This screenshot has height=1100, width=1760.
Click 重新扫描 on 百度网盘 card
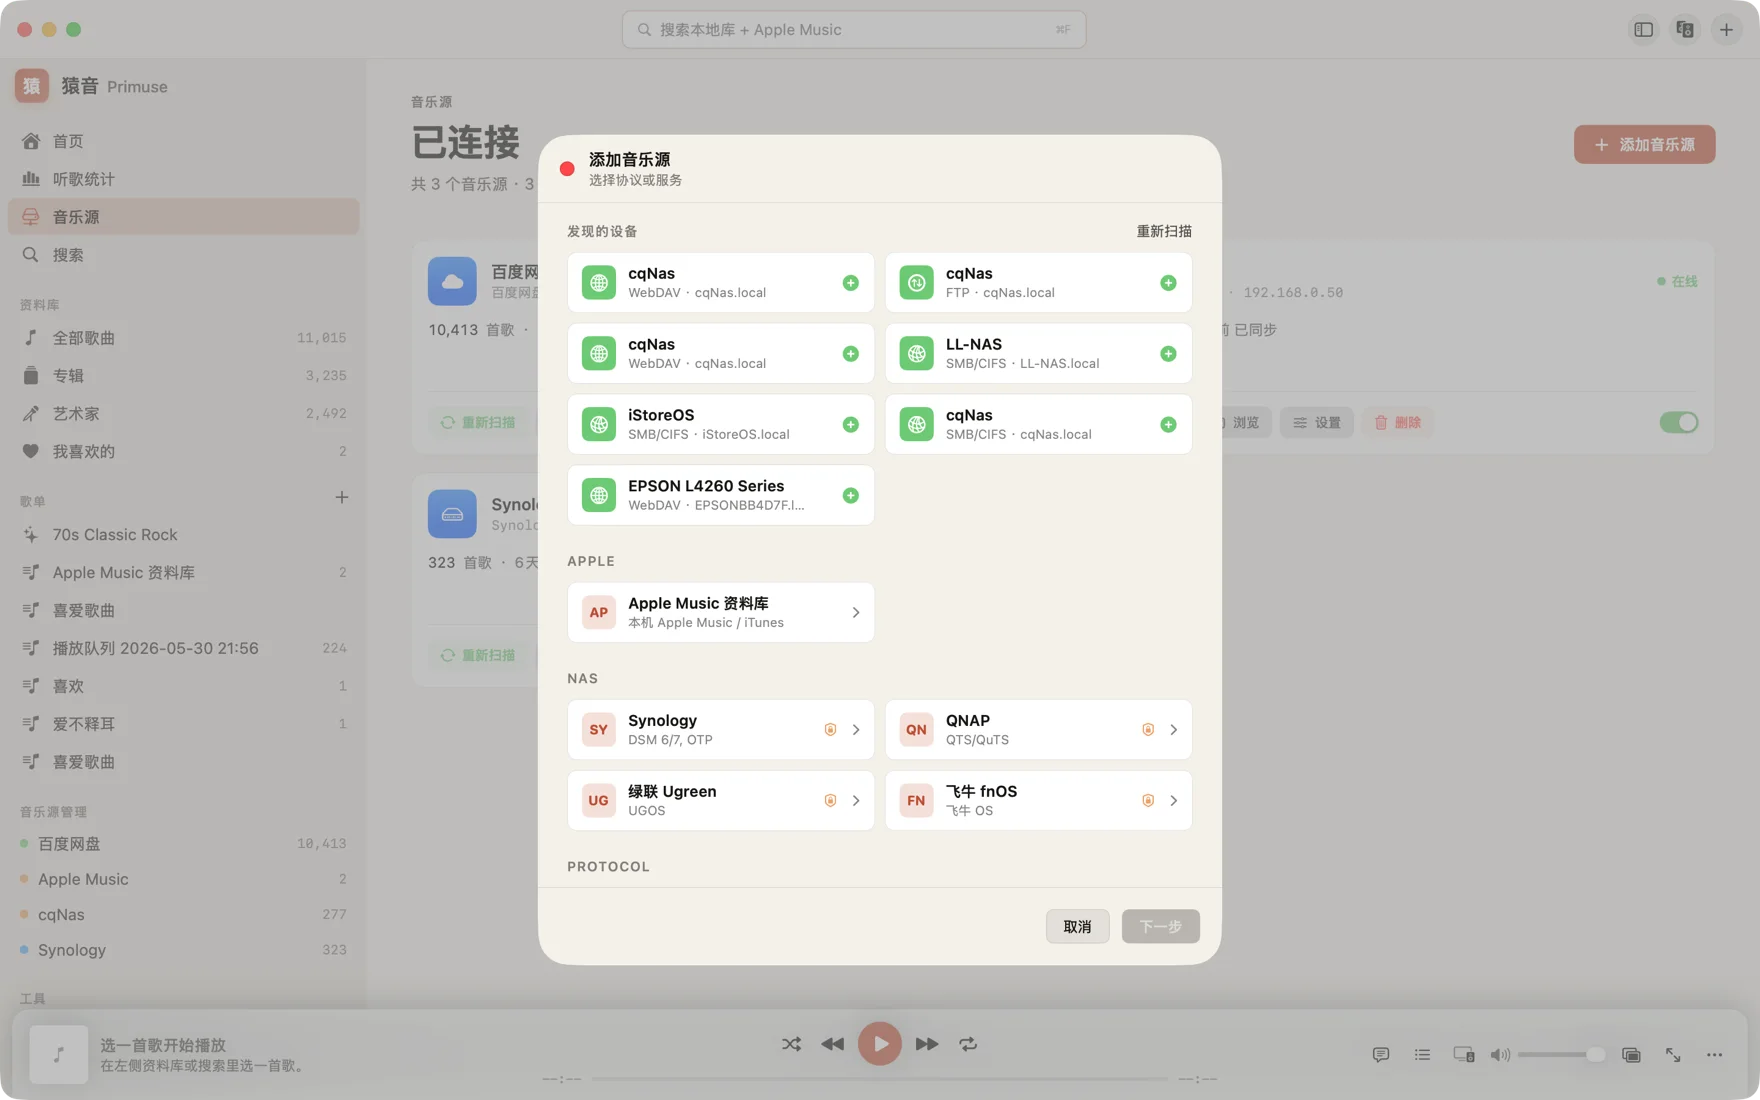478,423
